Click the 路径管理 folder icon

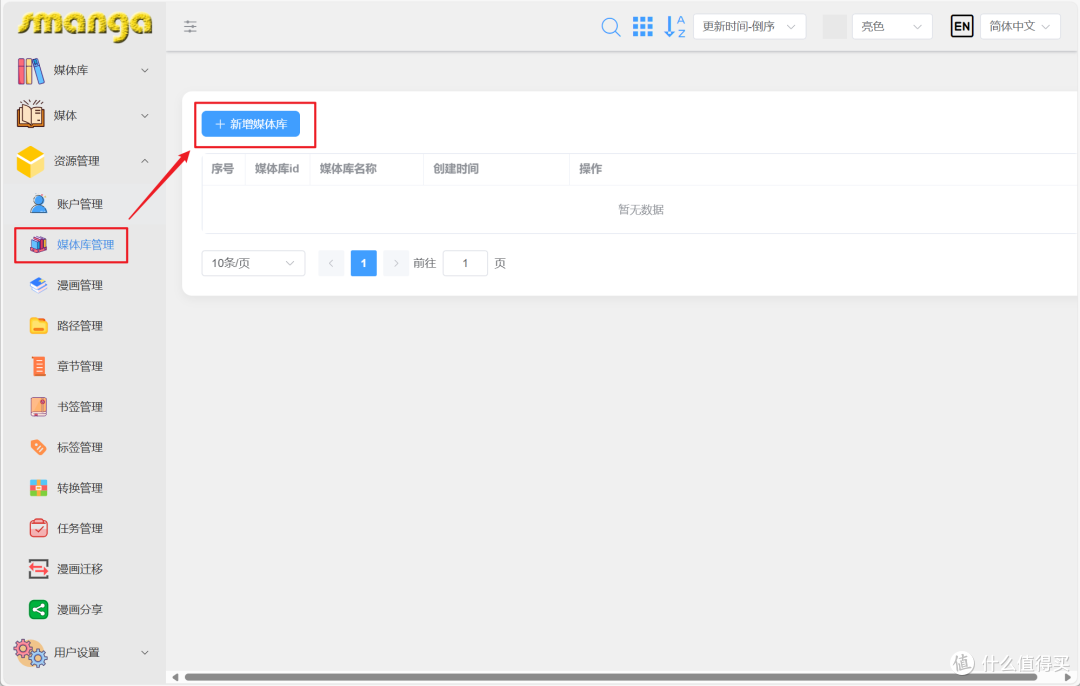39,326
